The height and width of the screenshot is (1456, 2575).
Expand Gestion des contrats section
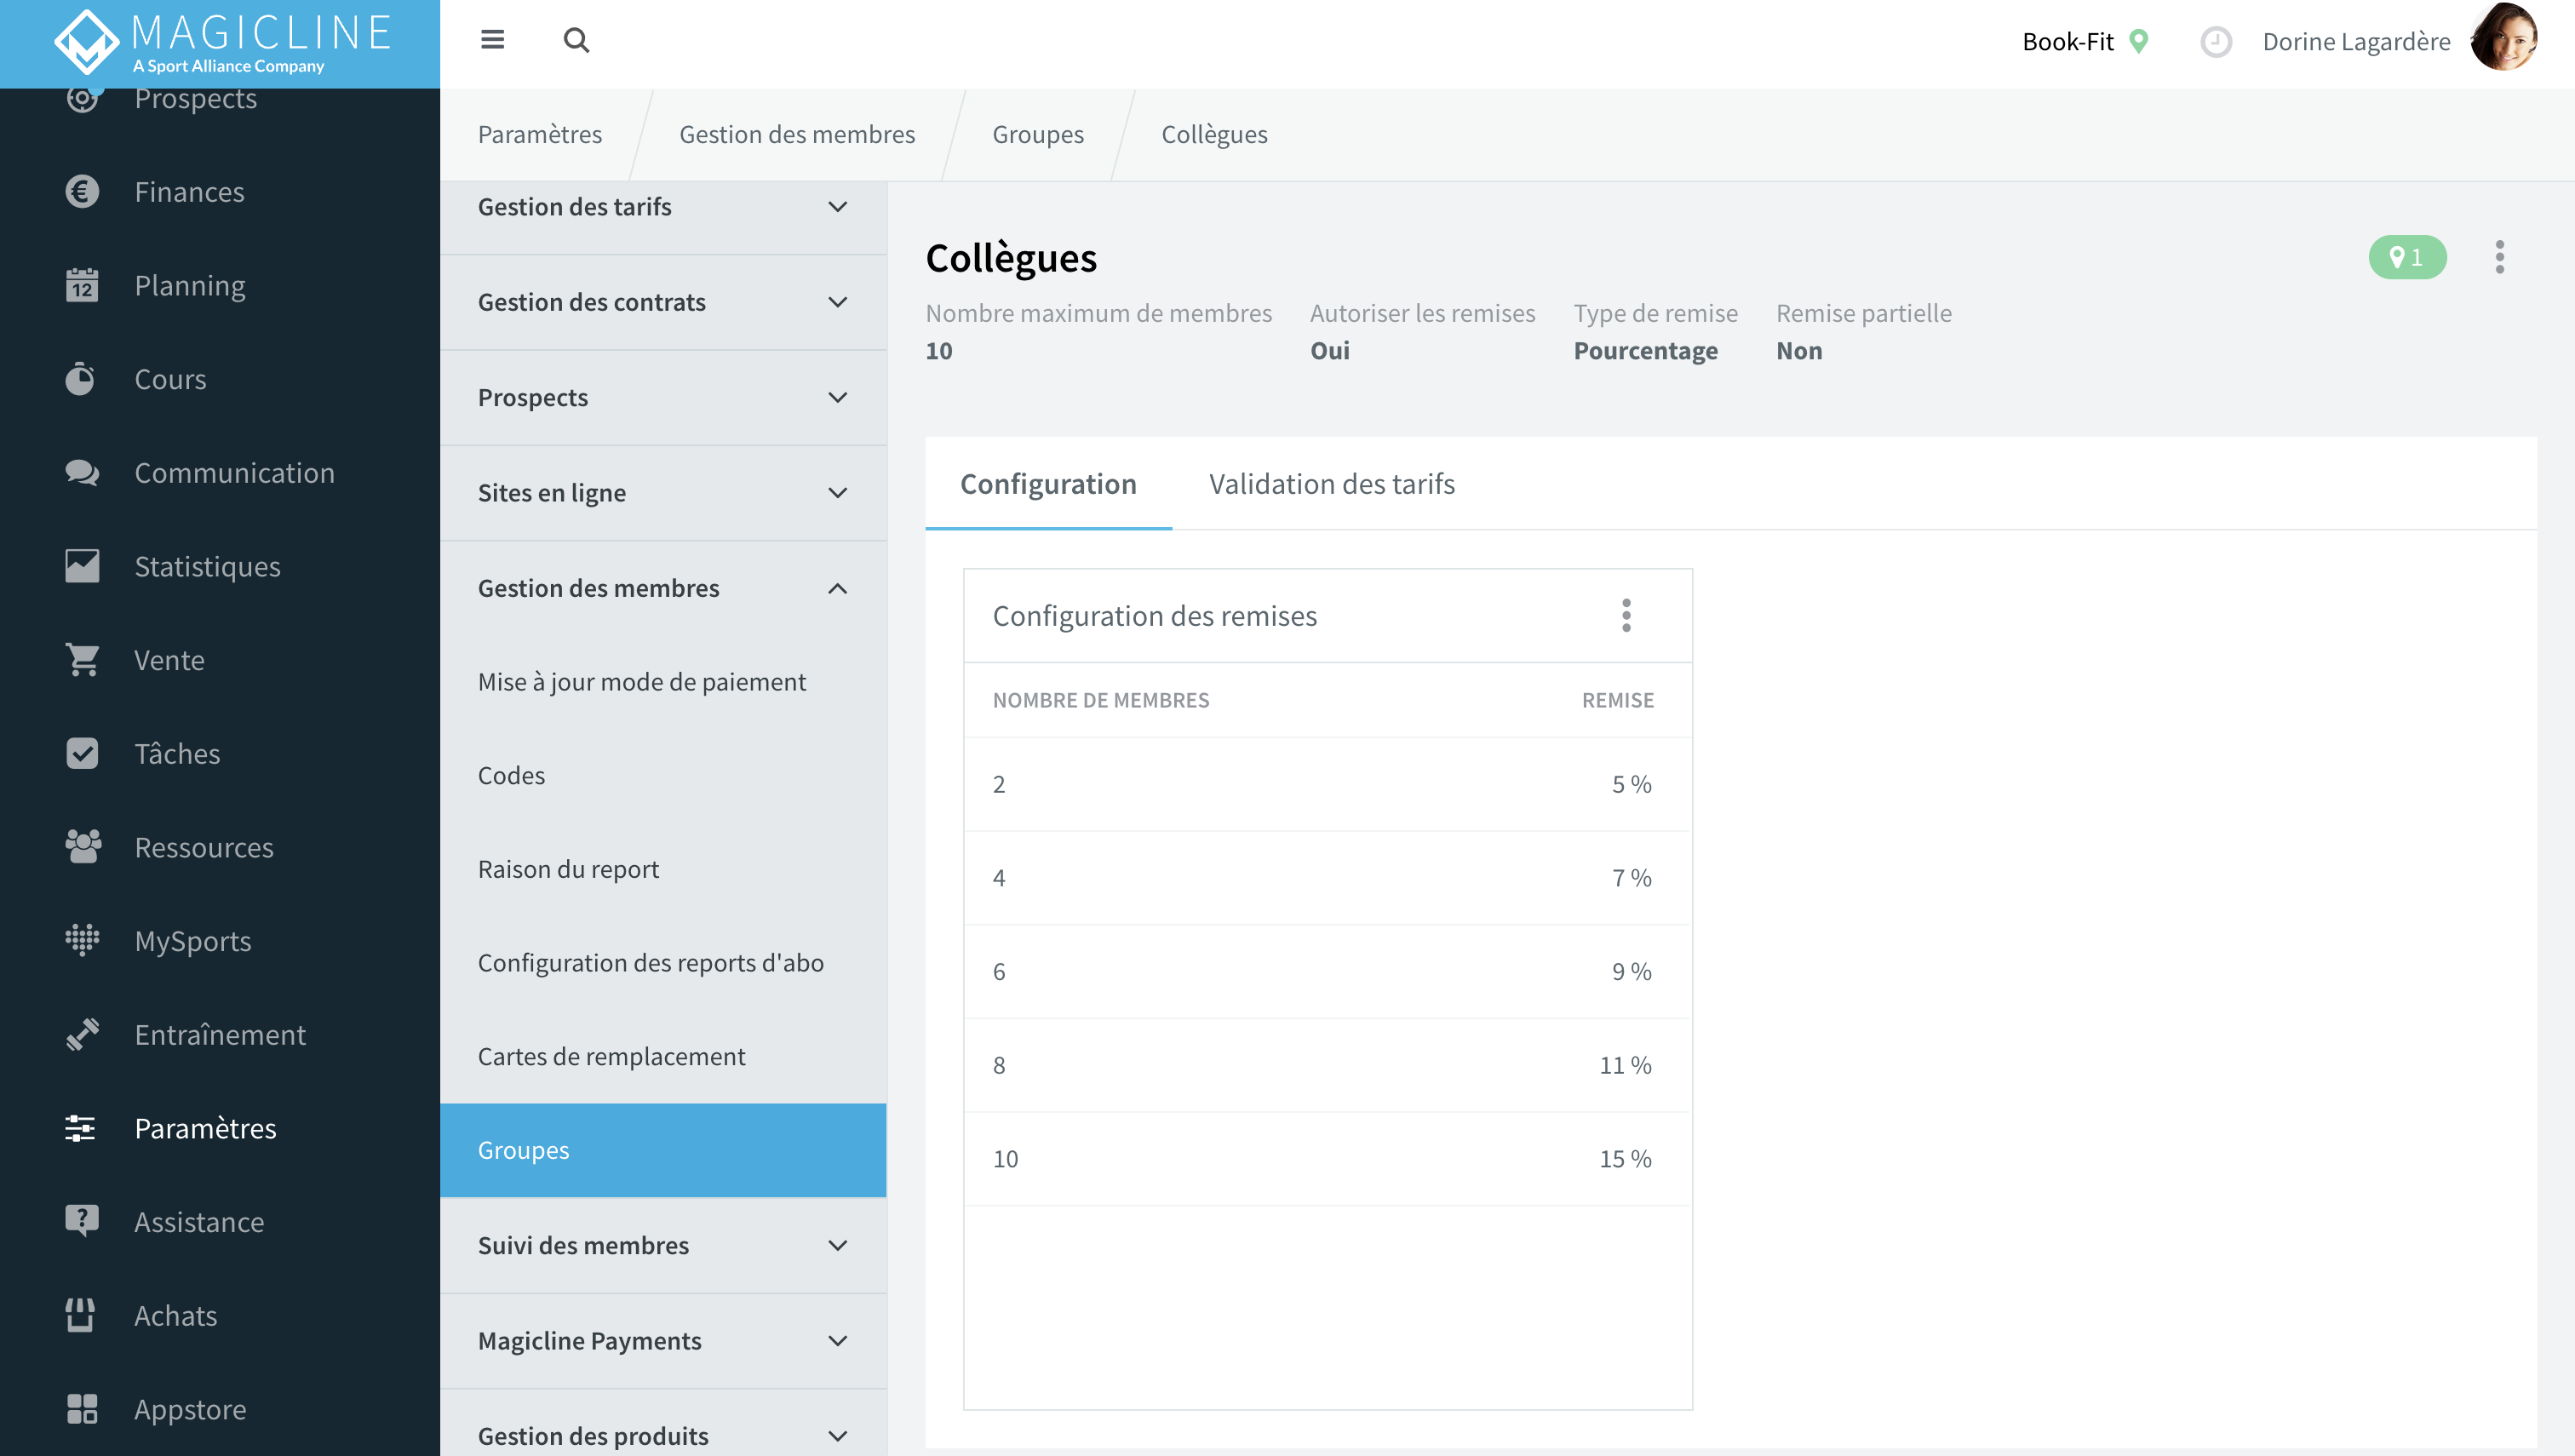click(663, 302)
